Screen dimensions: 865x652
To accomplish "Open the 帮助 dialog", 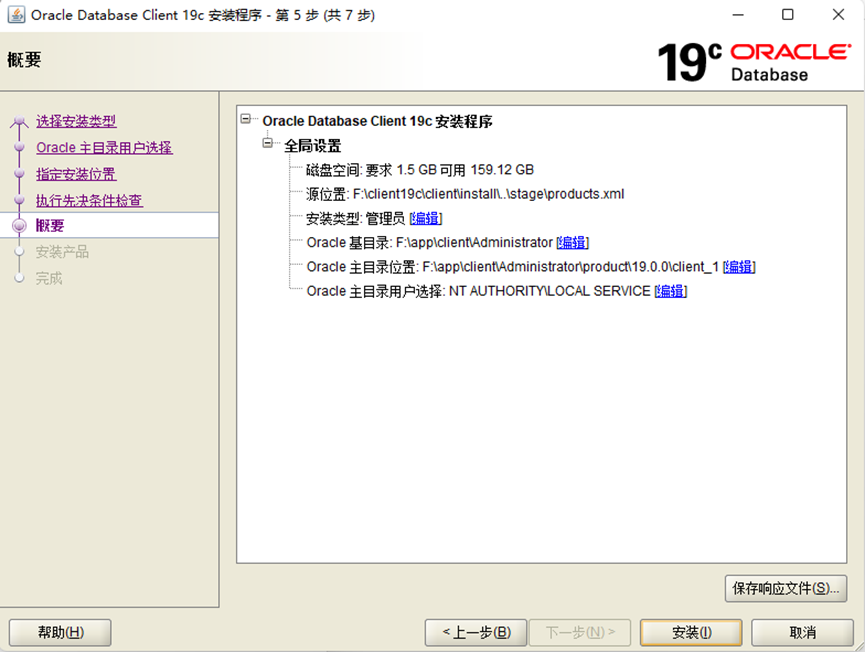I will pos(59,632).
